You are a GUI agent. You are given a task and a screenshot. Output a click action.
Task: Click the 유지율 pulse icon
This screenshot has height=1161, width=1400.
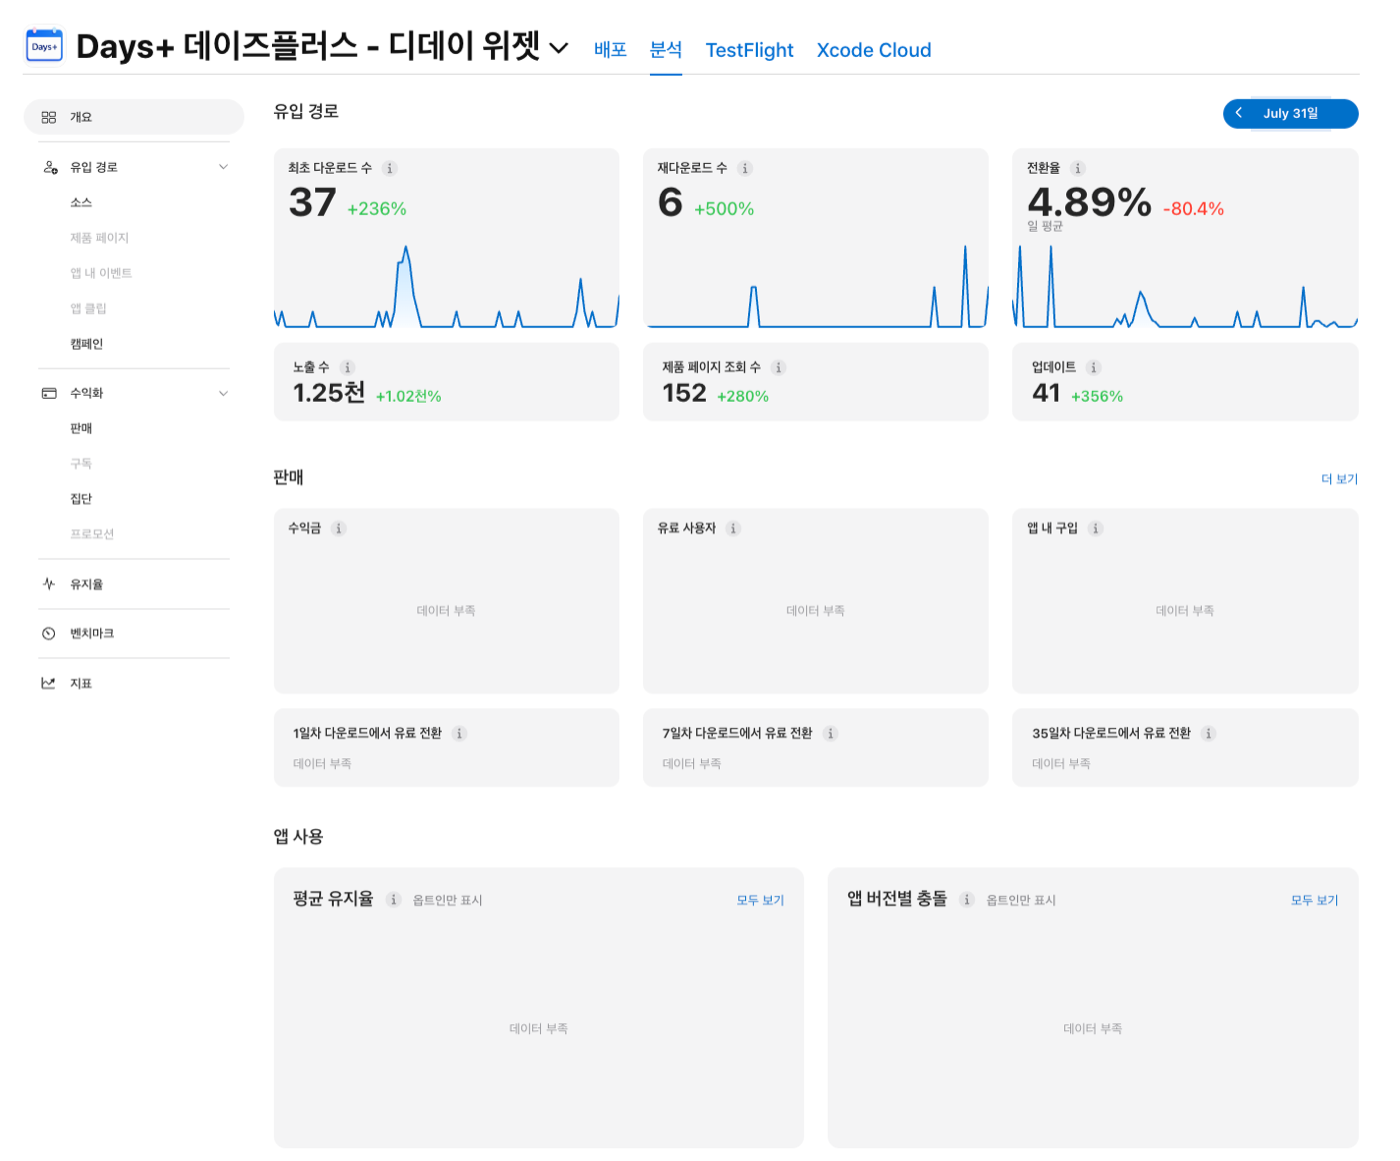click(49, 583)
